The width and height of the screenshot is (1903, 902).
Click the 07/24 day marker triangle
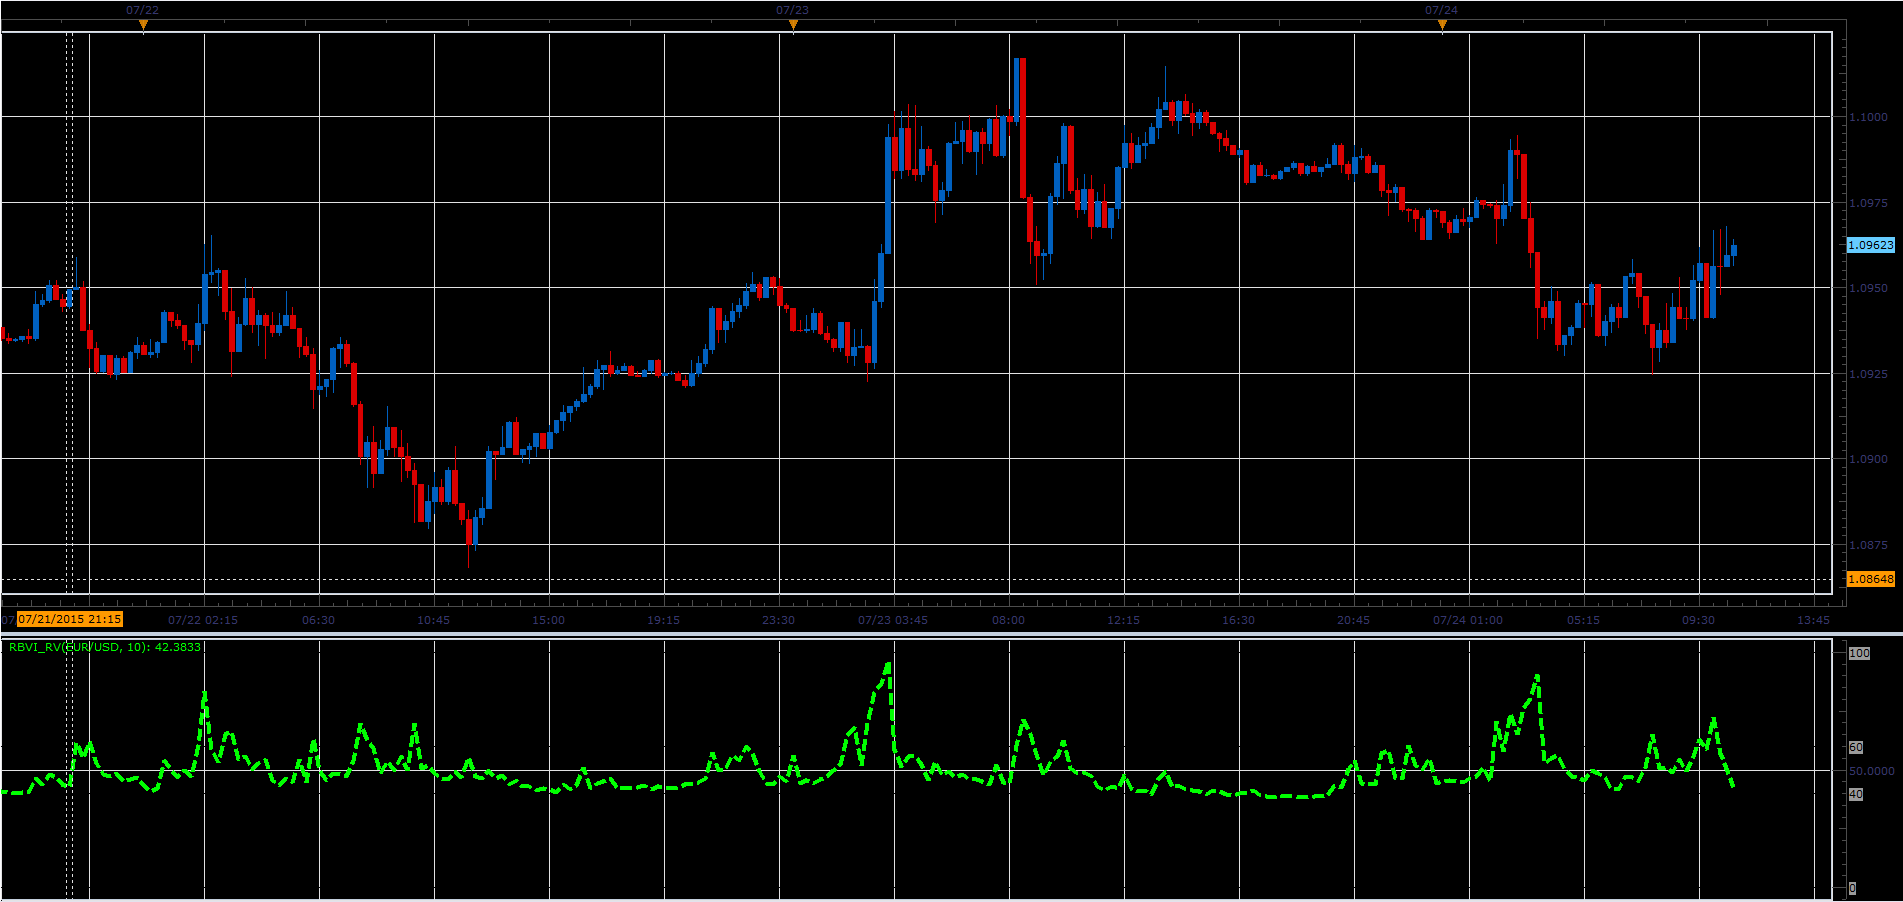click(1442, 25)
